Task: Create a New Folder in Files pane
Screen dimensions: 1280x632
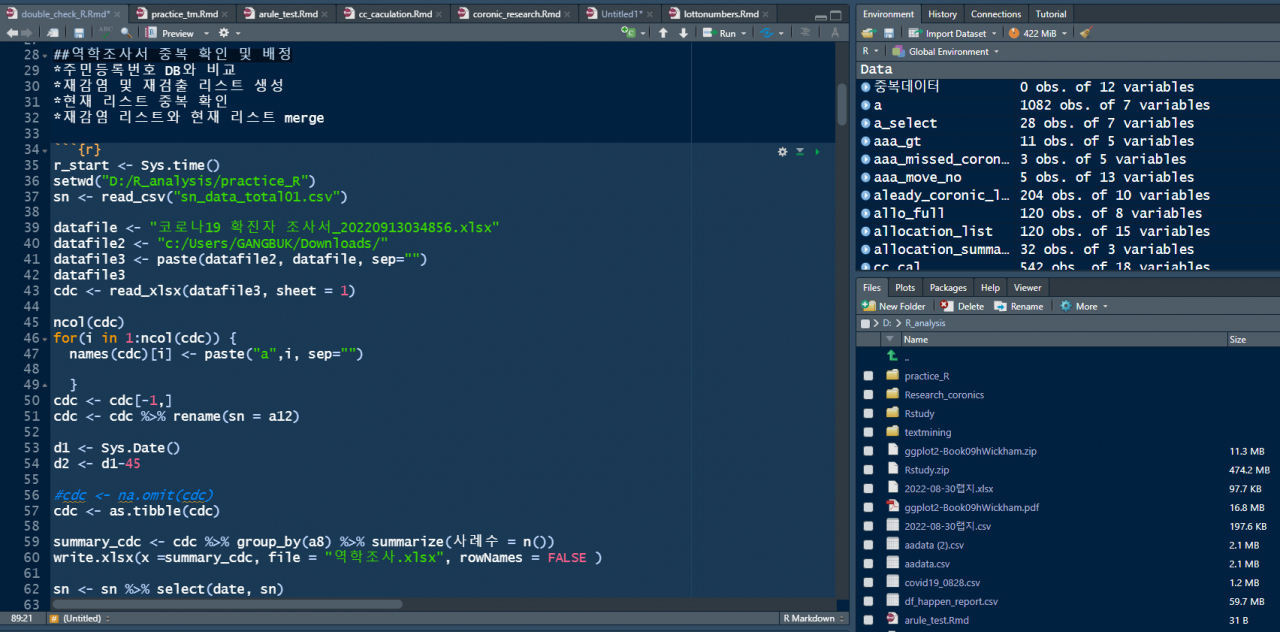Action: click(894, 306)
